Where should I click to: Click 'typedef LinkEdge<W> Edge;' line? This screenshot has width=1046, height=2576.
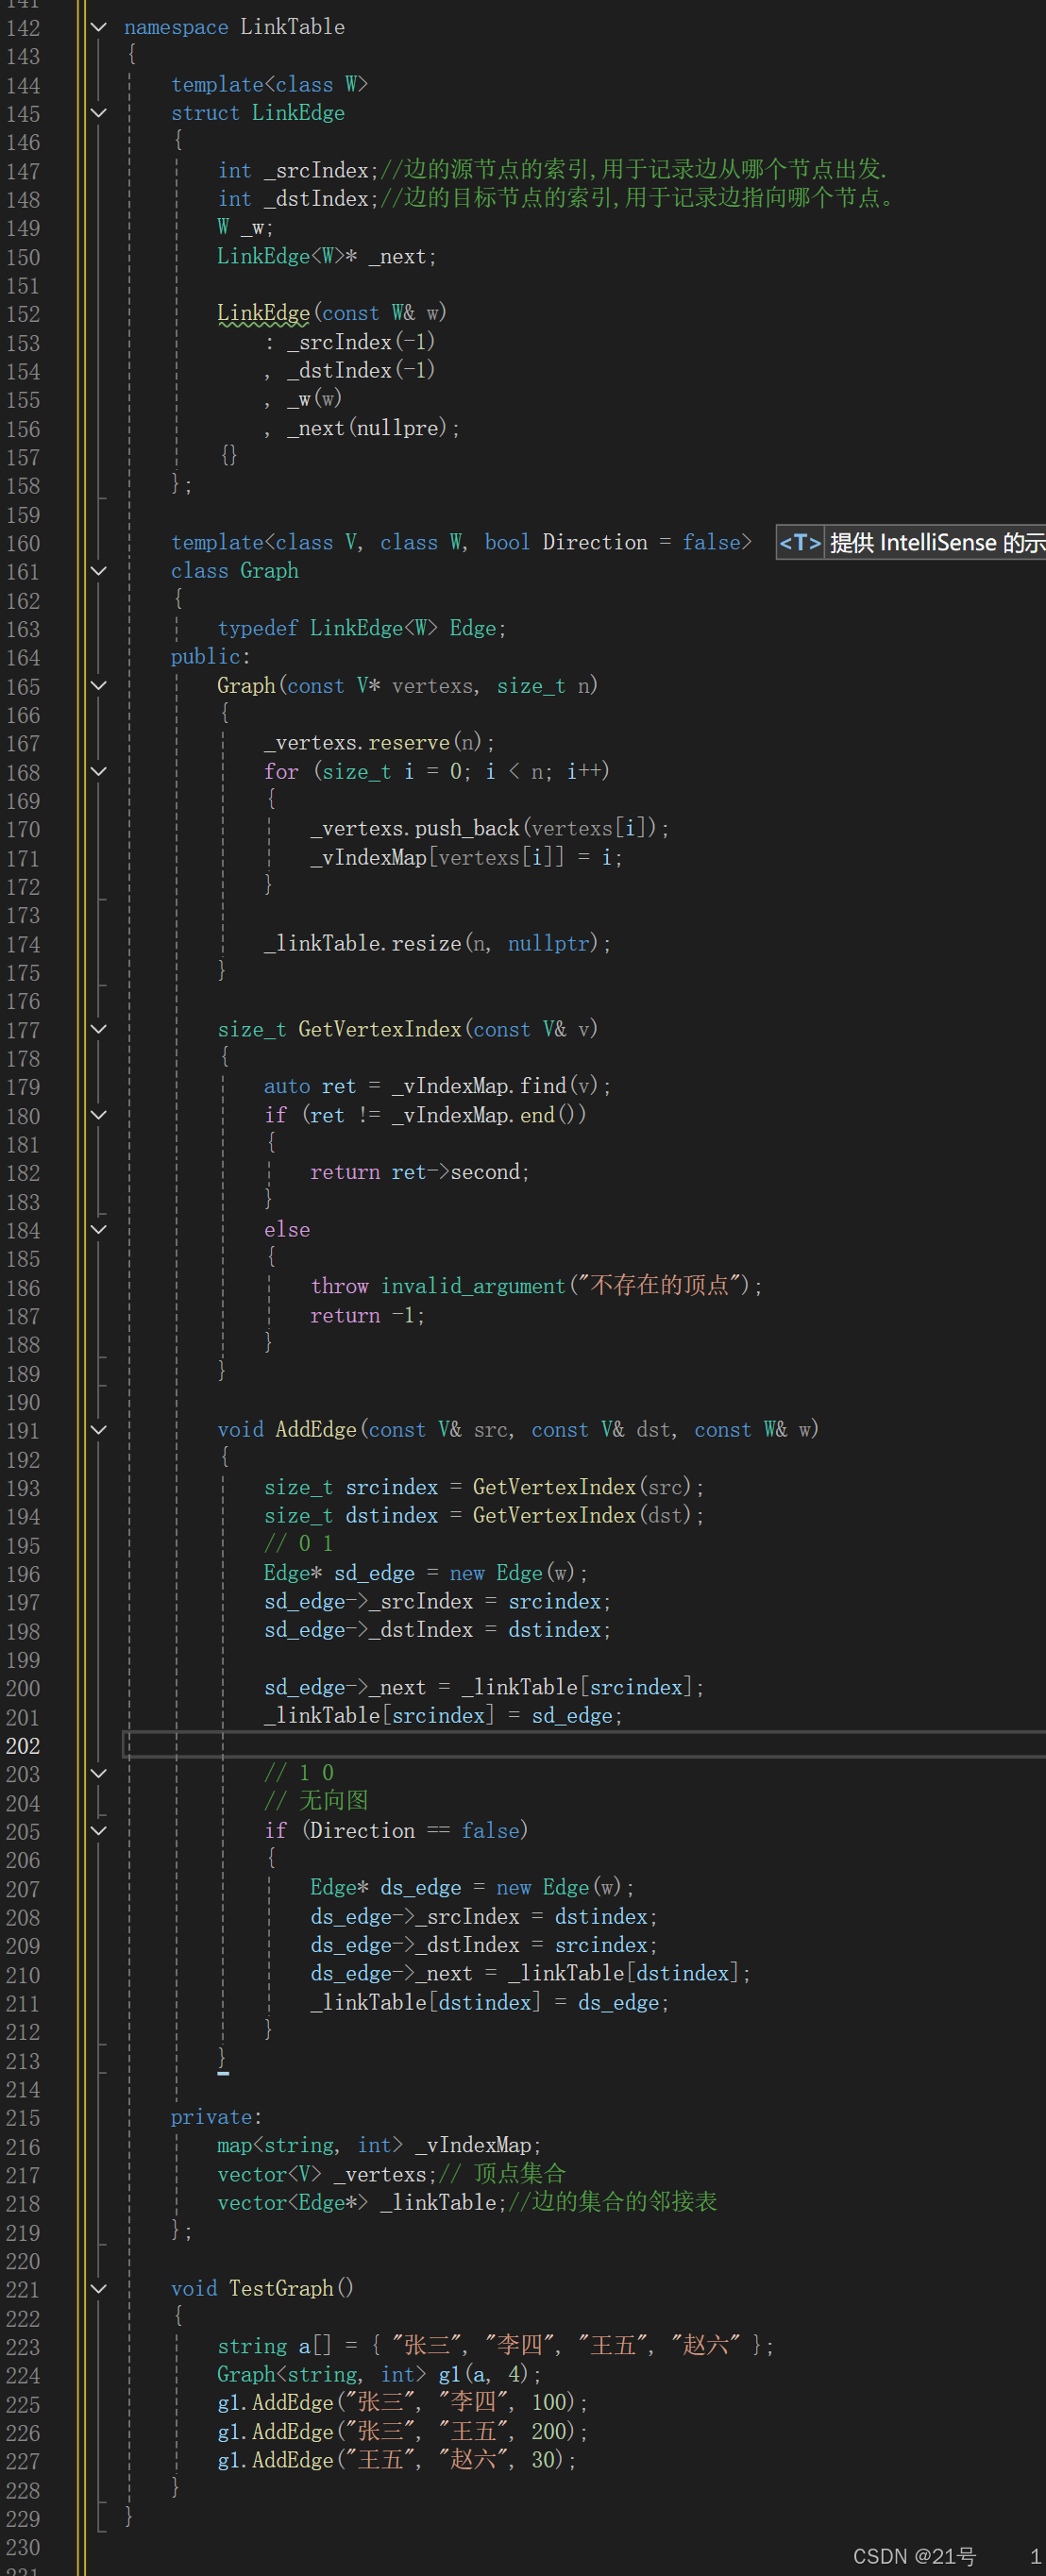coord(362,628)
